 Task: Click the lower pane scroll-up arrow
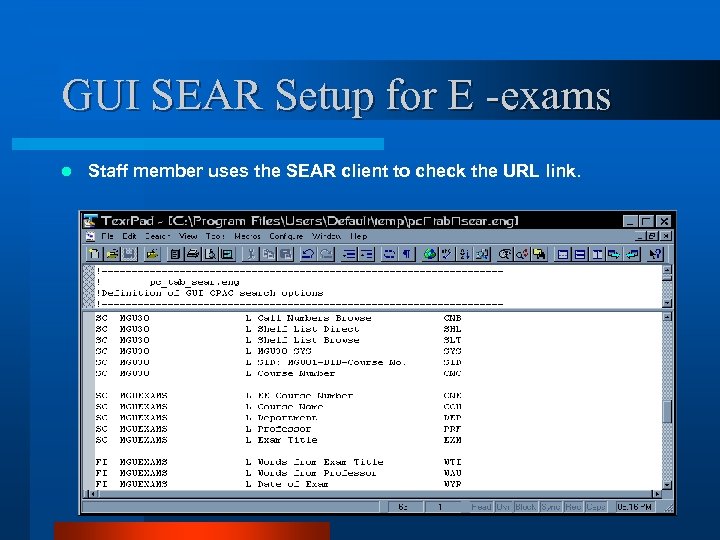point(667,316)
